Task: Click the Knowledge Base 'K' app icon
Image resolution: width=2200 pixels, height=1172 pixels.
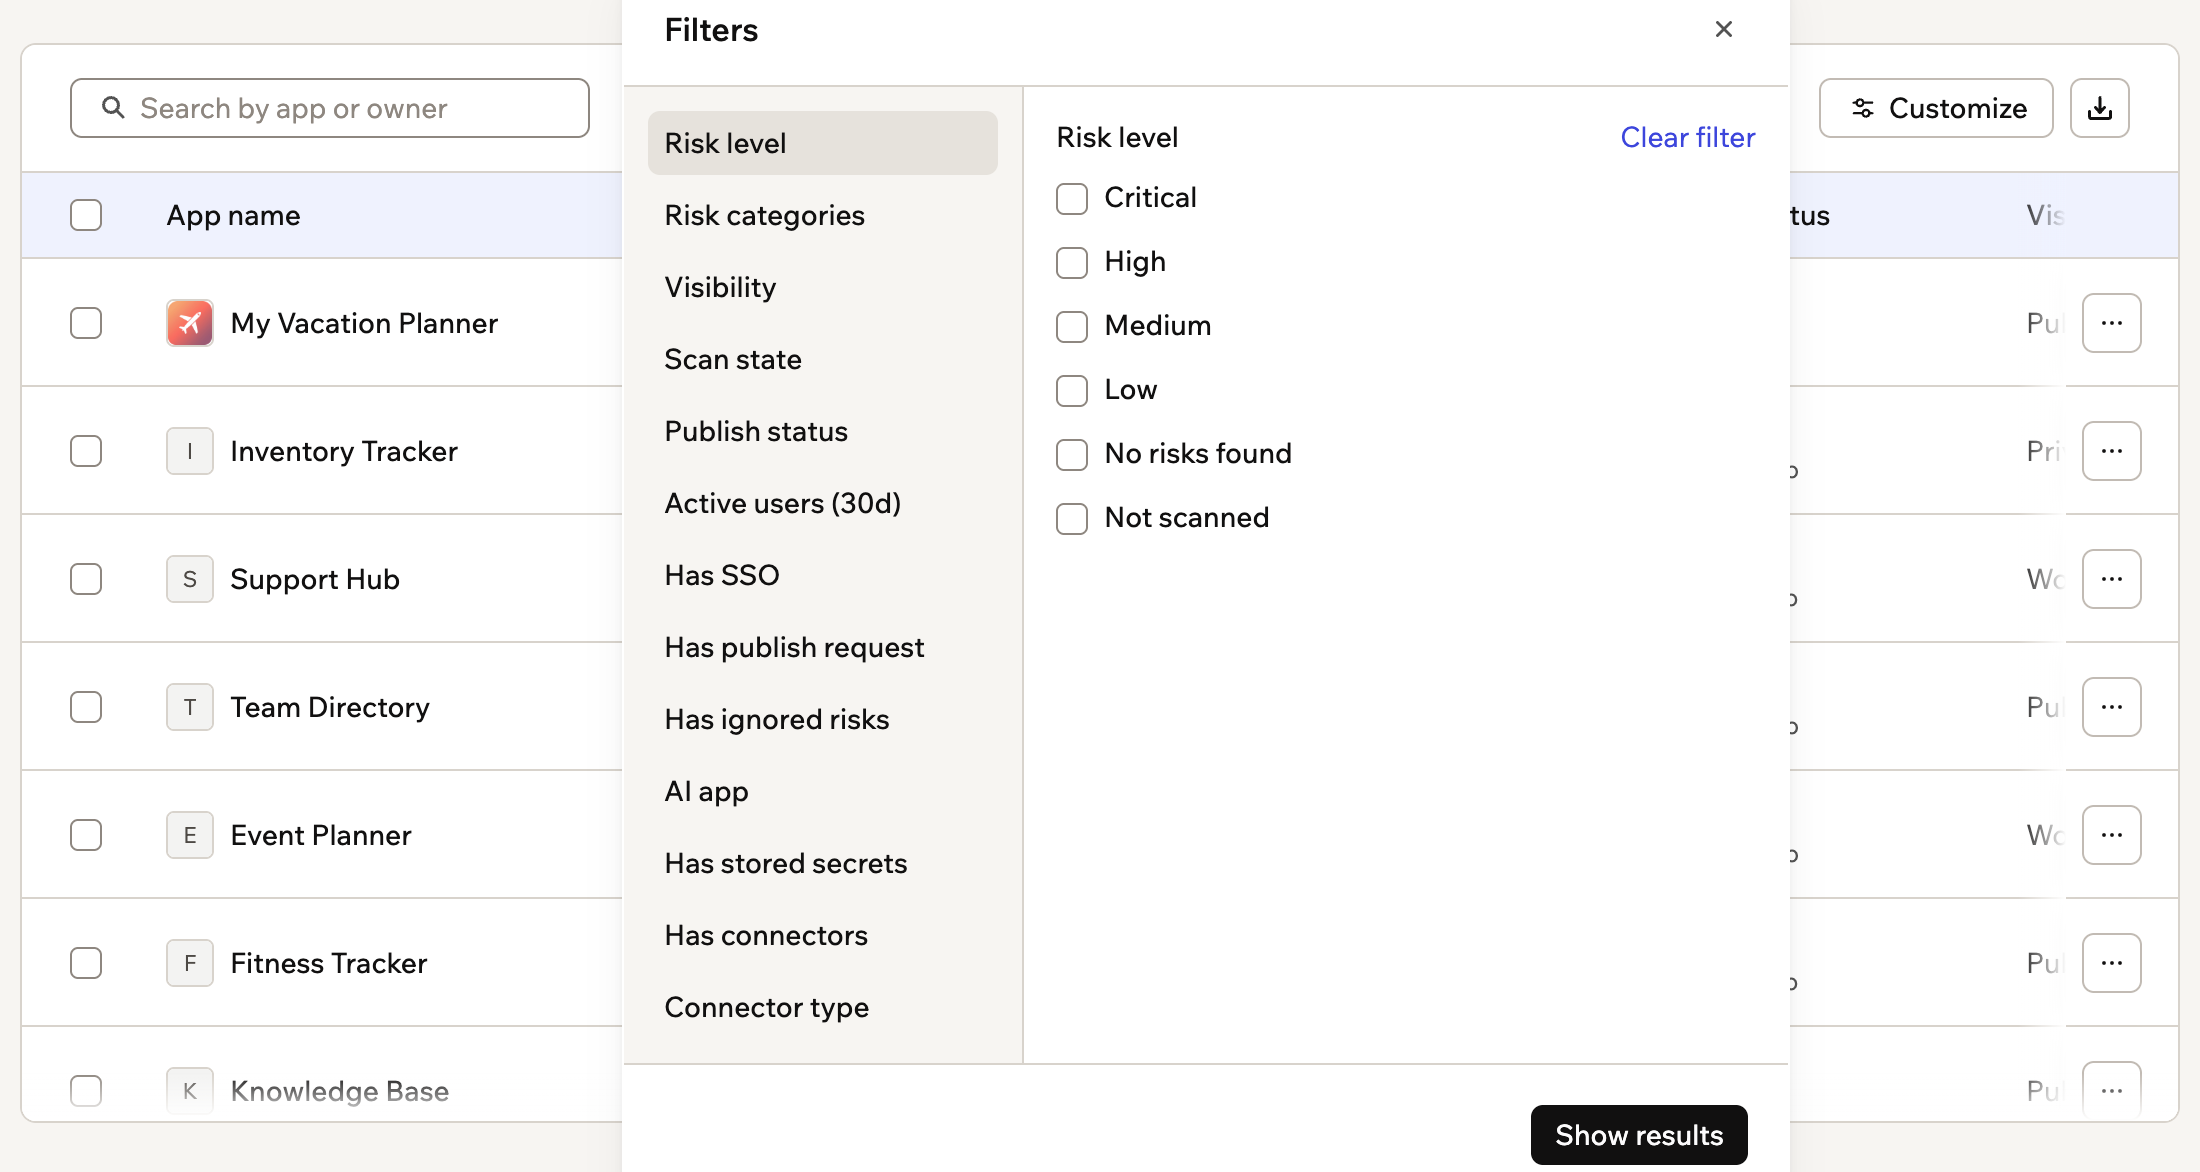Action: pyautogui.click(x=190, y=1090)
